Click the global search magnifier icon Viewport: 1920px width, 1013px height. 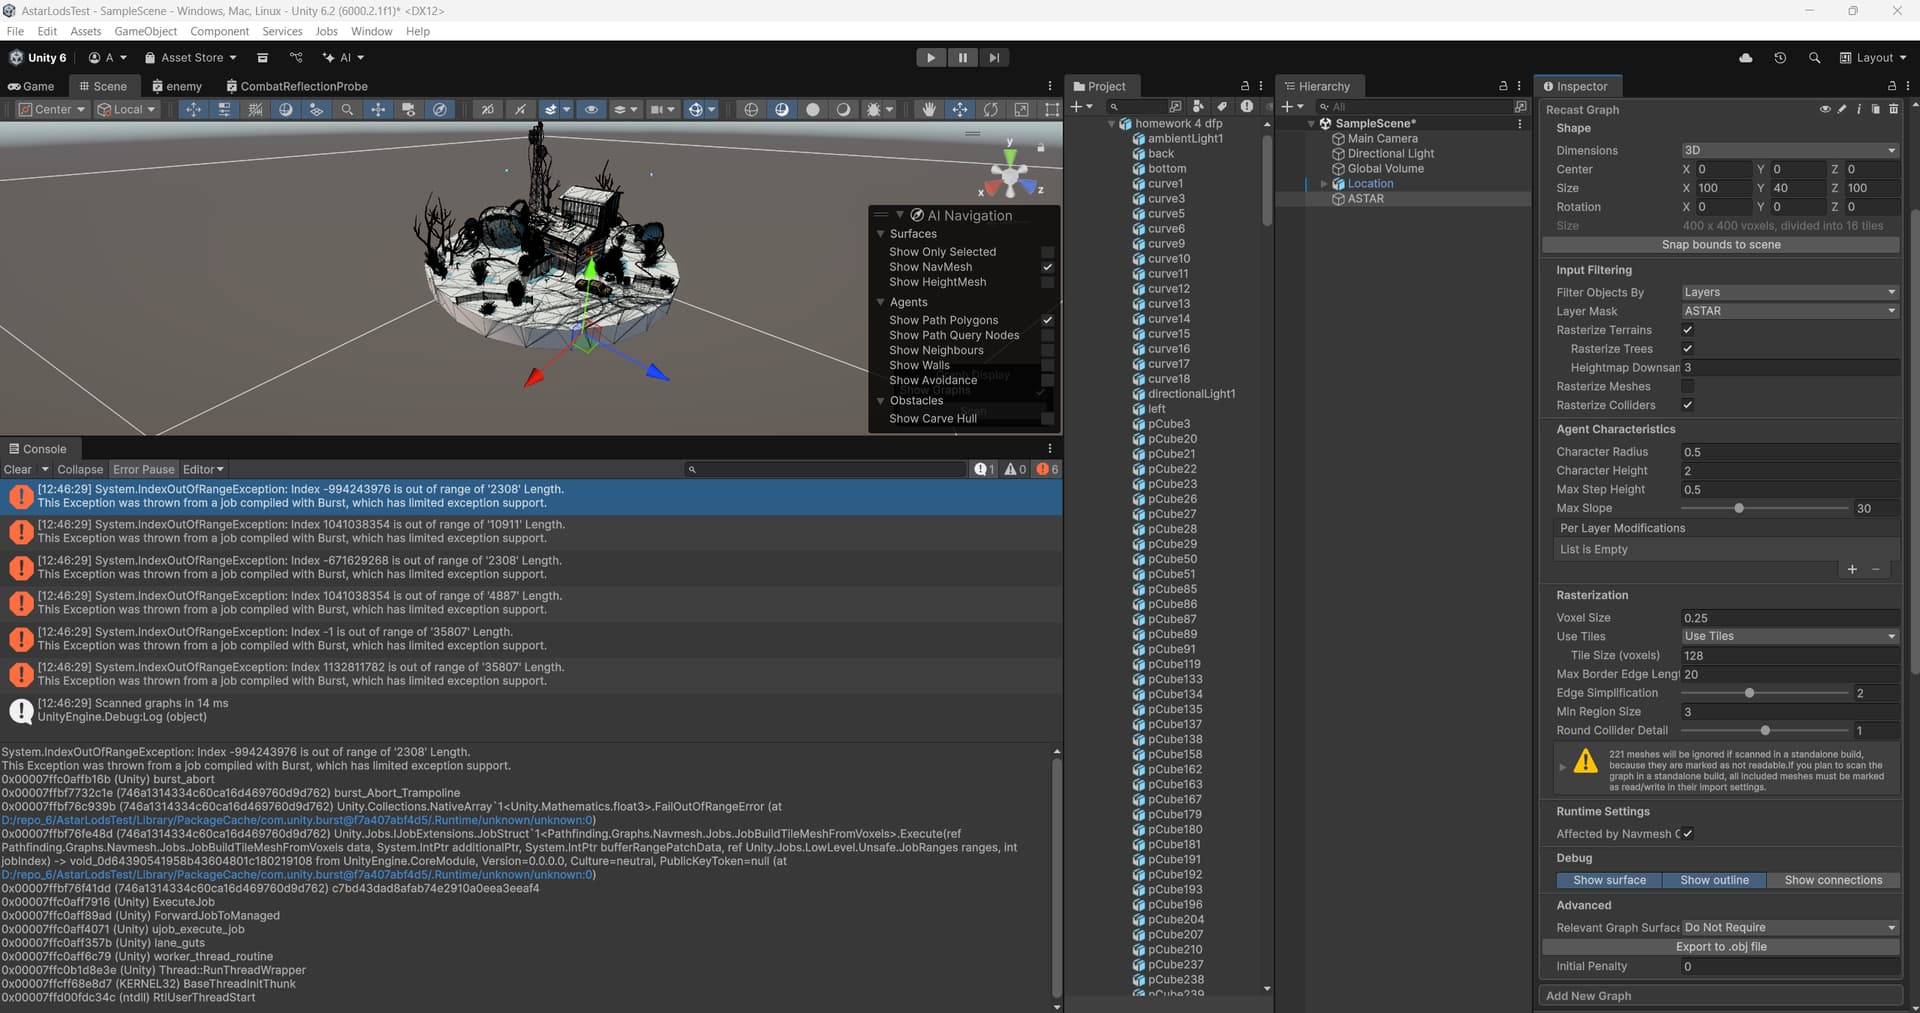pyautogui.click(x=1814, y=58)
